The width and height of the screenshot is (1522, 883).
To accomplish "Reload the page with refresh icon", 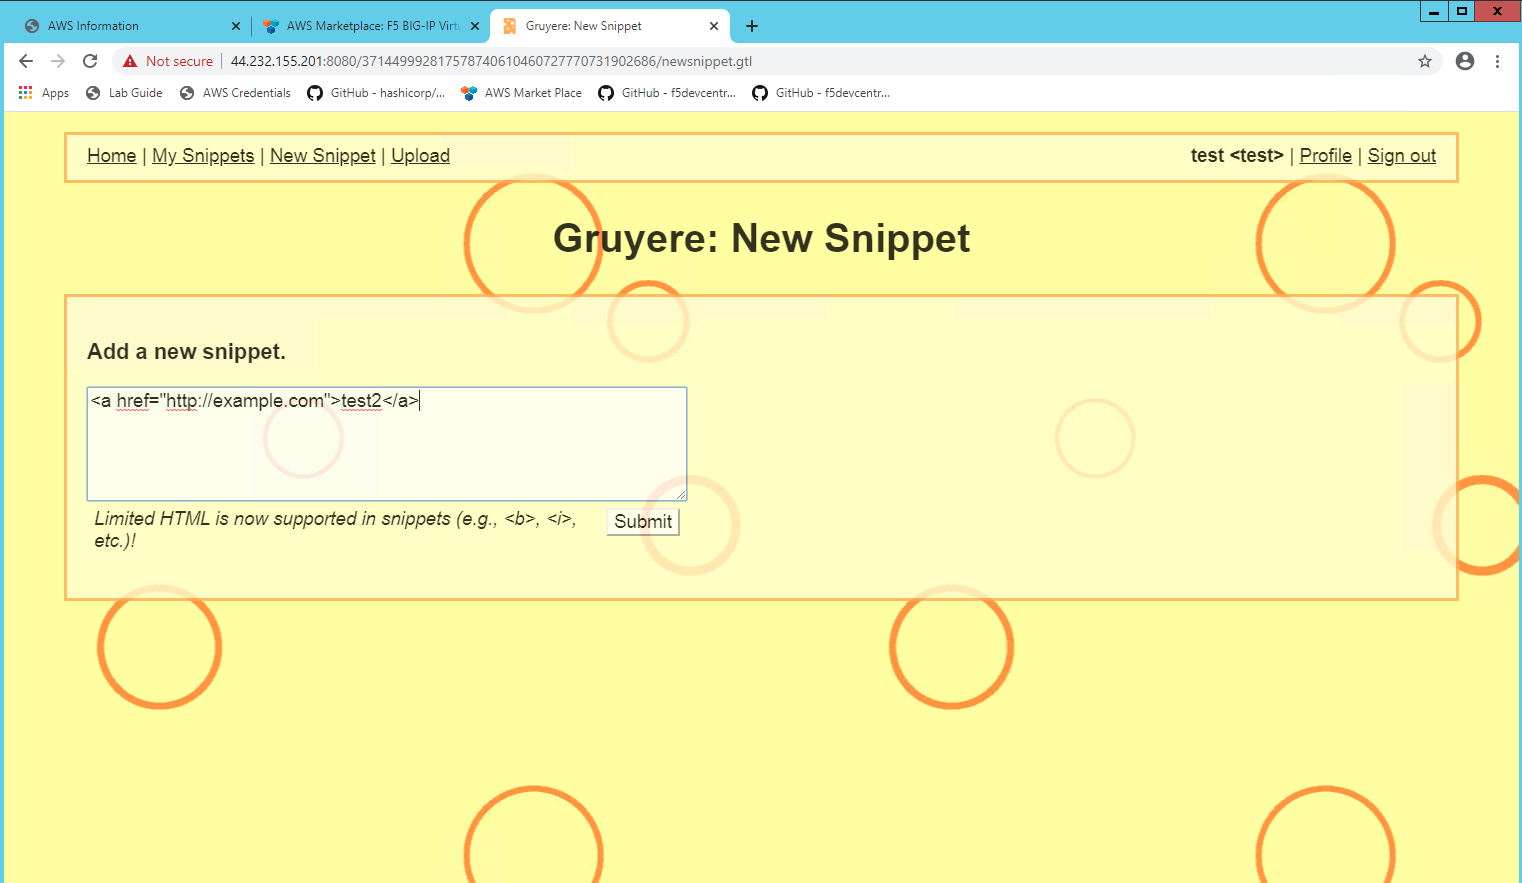I will pos(90,61).
